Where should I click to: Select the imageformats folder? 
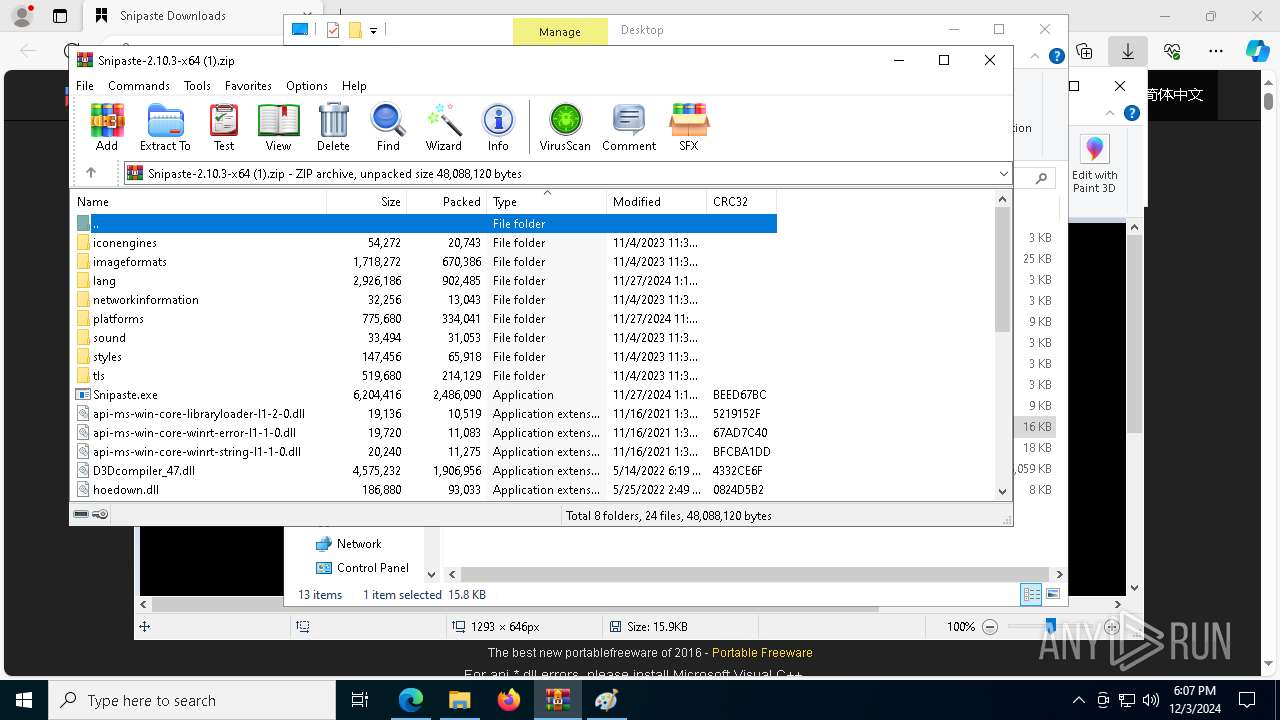[425, 262]
